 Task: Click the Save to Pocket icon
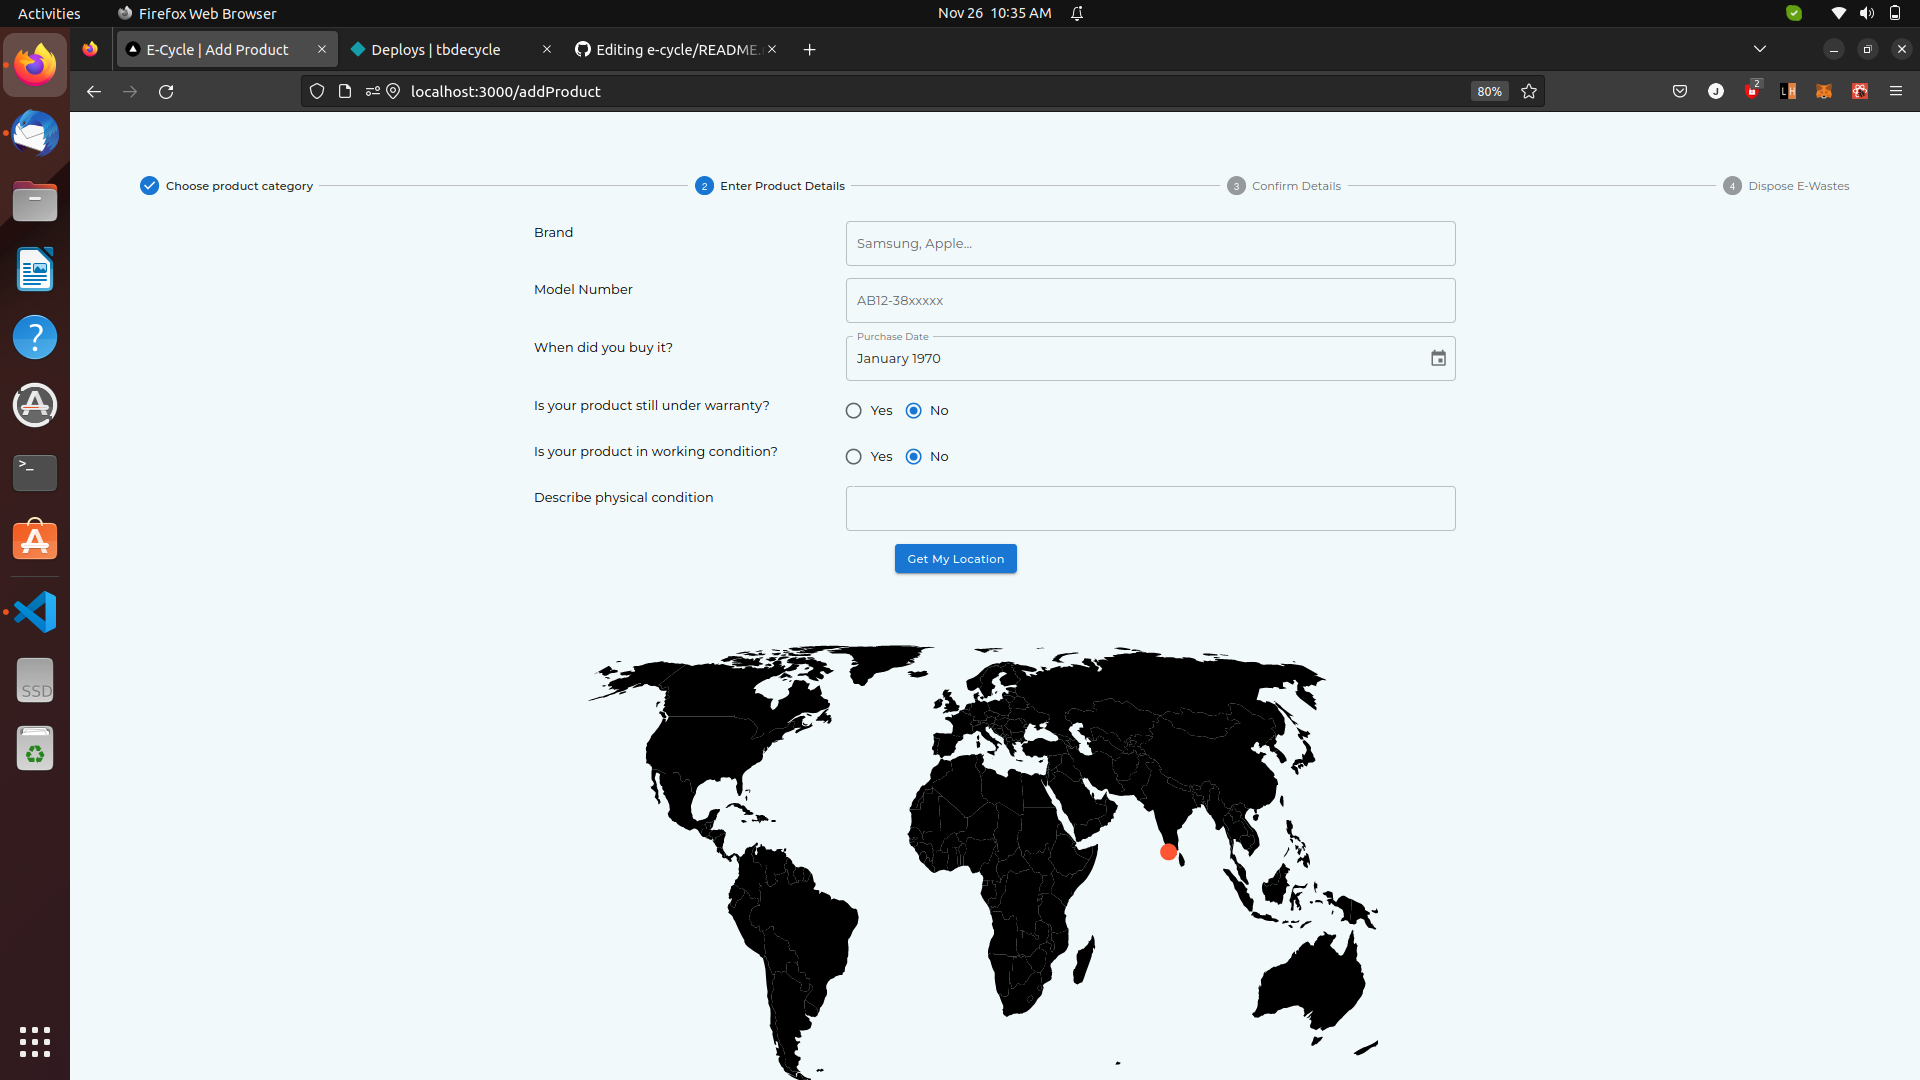coord(1680,91)
